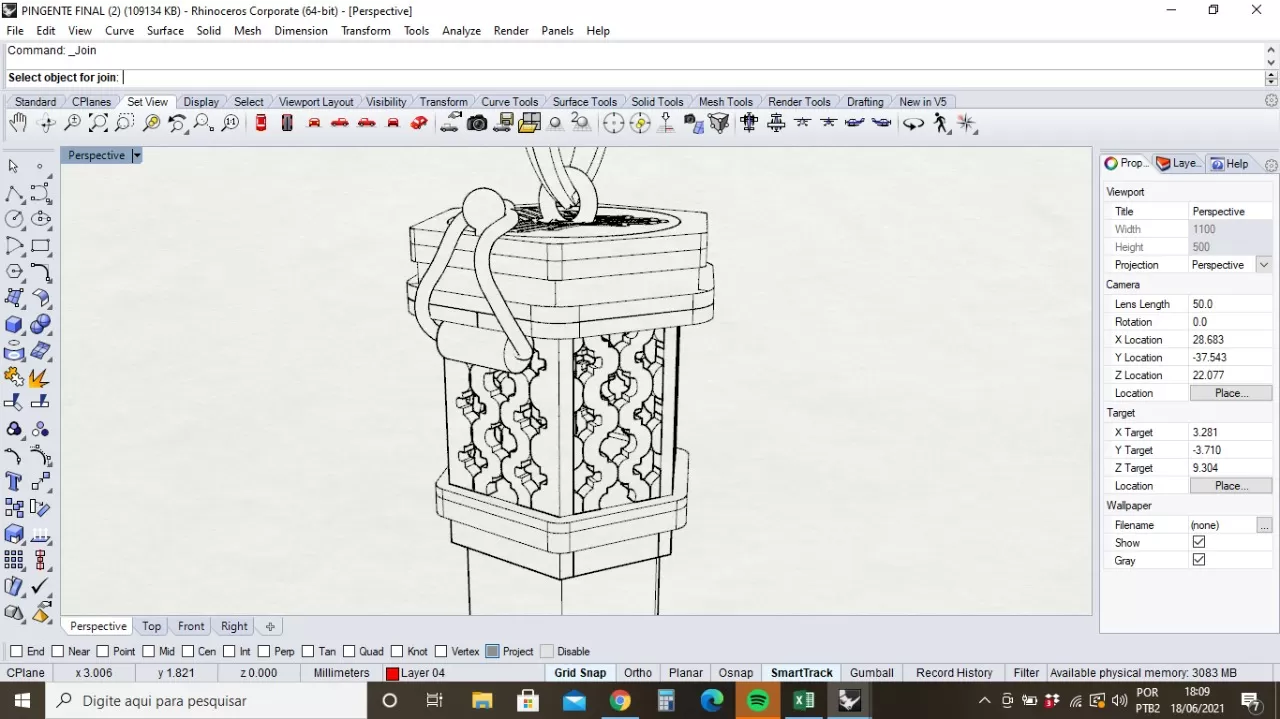Open the Surface menu
Image resolution: width=1280 pixels, height=719 pixels.
tap(165, 30)
